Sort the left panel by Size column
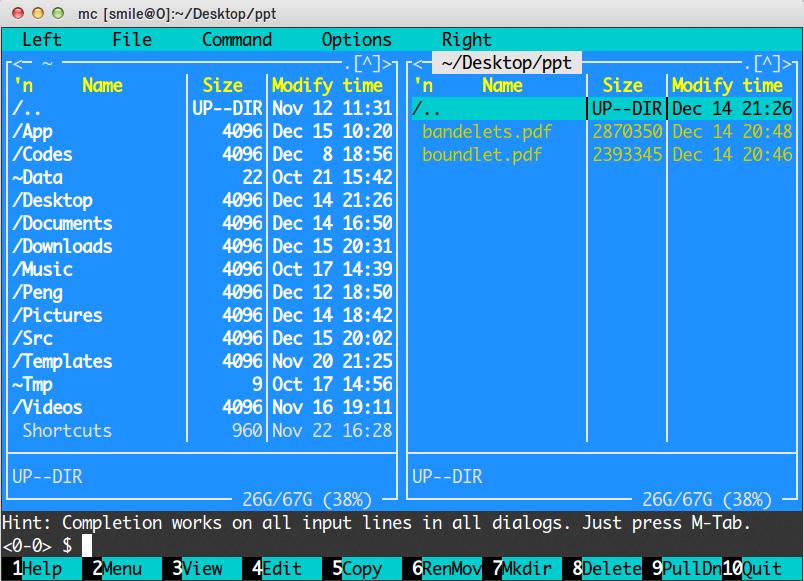804x581 pixels. click(223, 86)
